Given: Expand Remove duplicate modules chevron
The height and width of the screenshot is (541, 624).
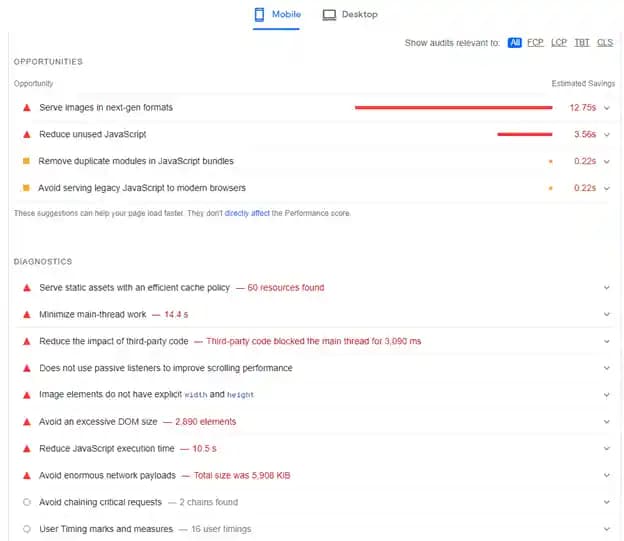Looking at the screenshot, I should point(606,162).
